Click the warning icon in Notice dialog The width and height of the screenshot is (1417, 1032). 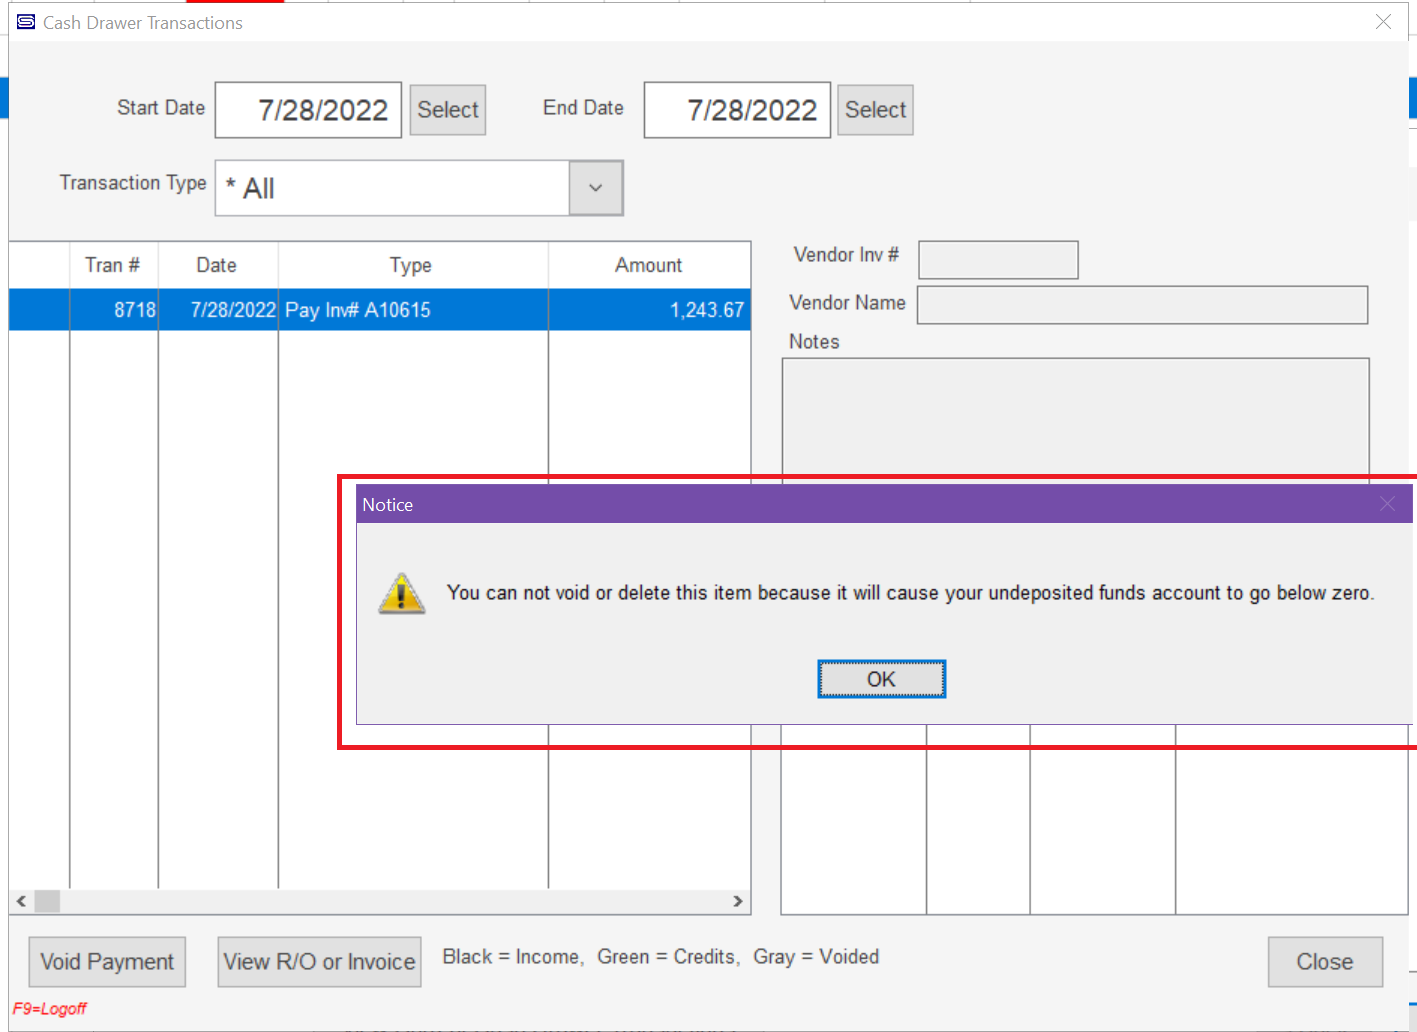click(x=401, y=594)
